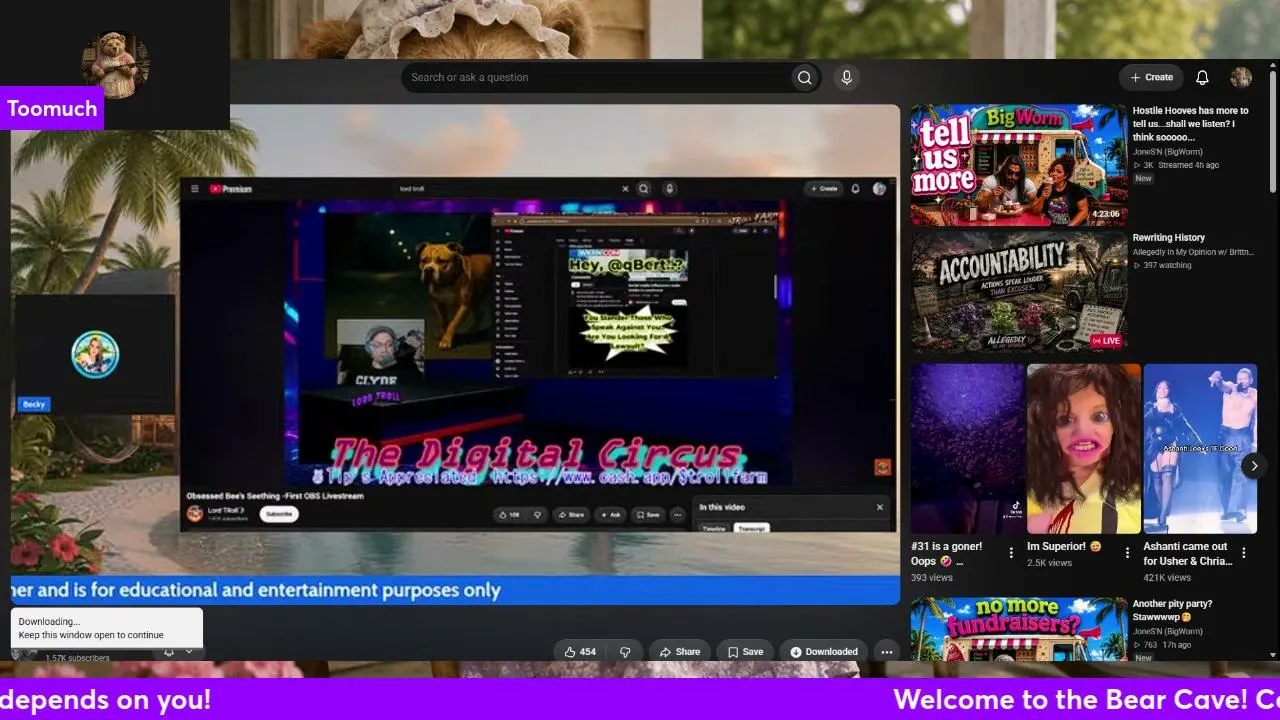Image resolution: width=1280 pixels, height=720 pixels.
Task: Click the "393 views" text
Action: [x=932, y=577]
